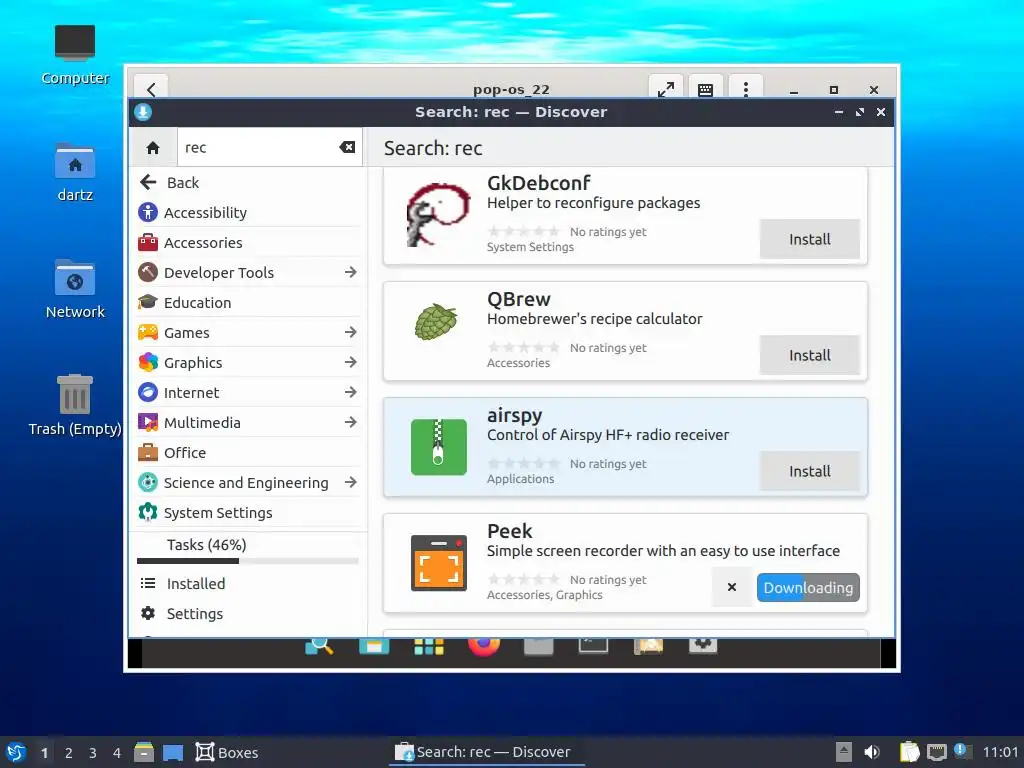The height and width of the screenshot is (768, 1024).
Task: Expand Science and Engineering arrow
Action: [x=351, y=482]
